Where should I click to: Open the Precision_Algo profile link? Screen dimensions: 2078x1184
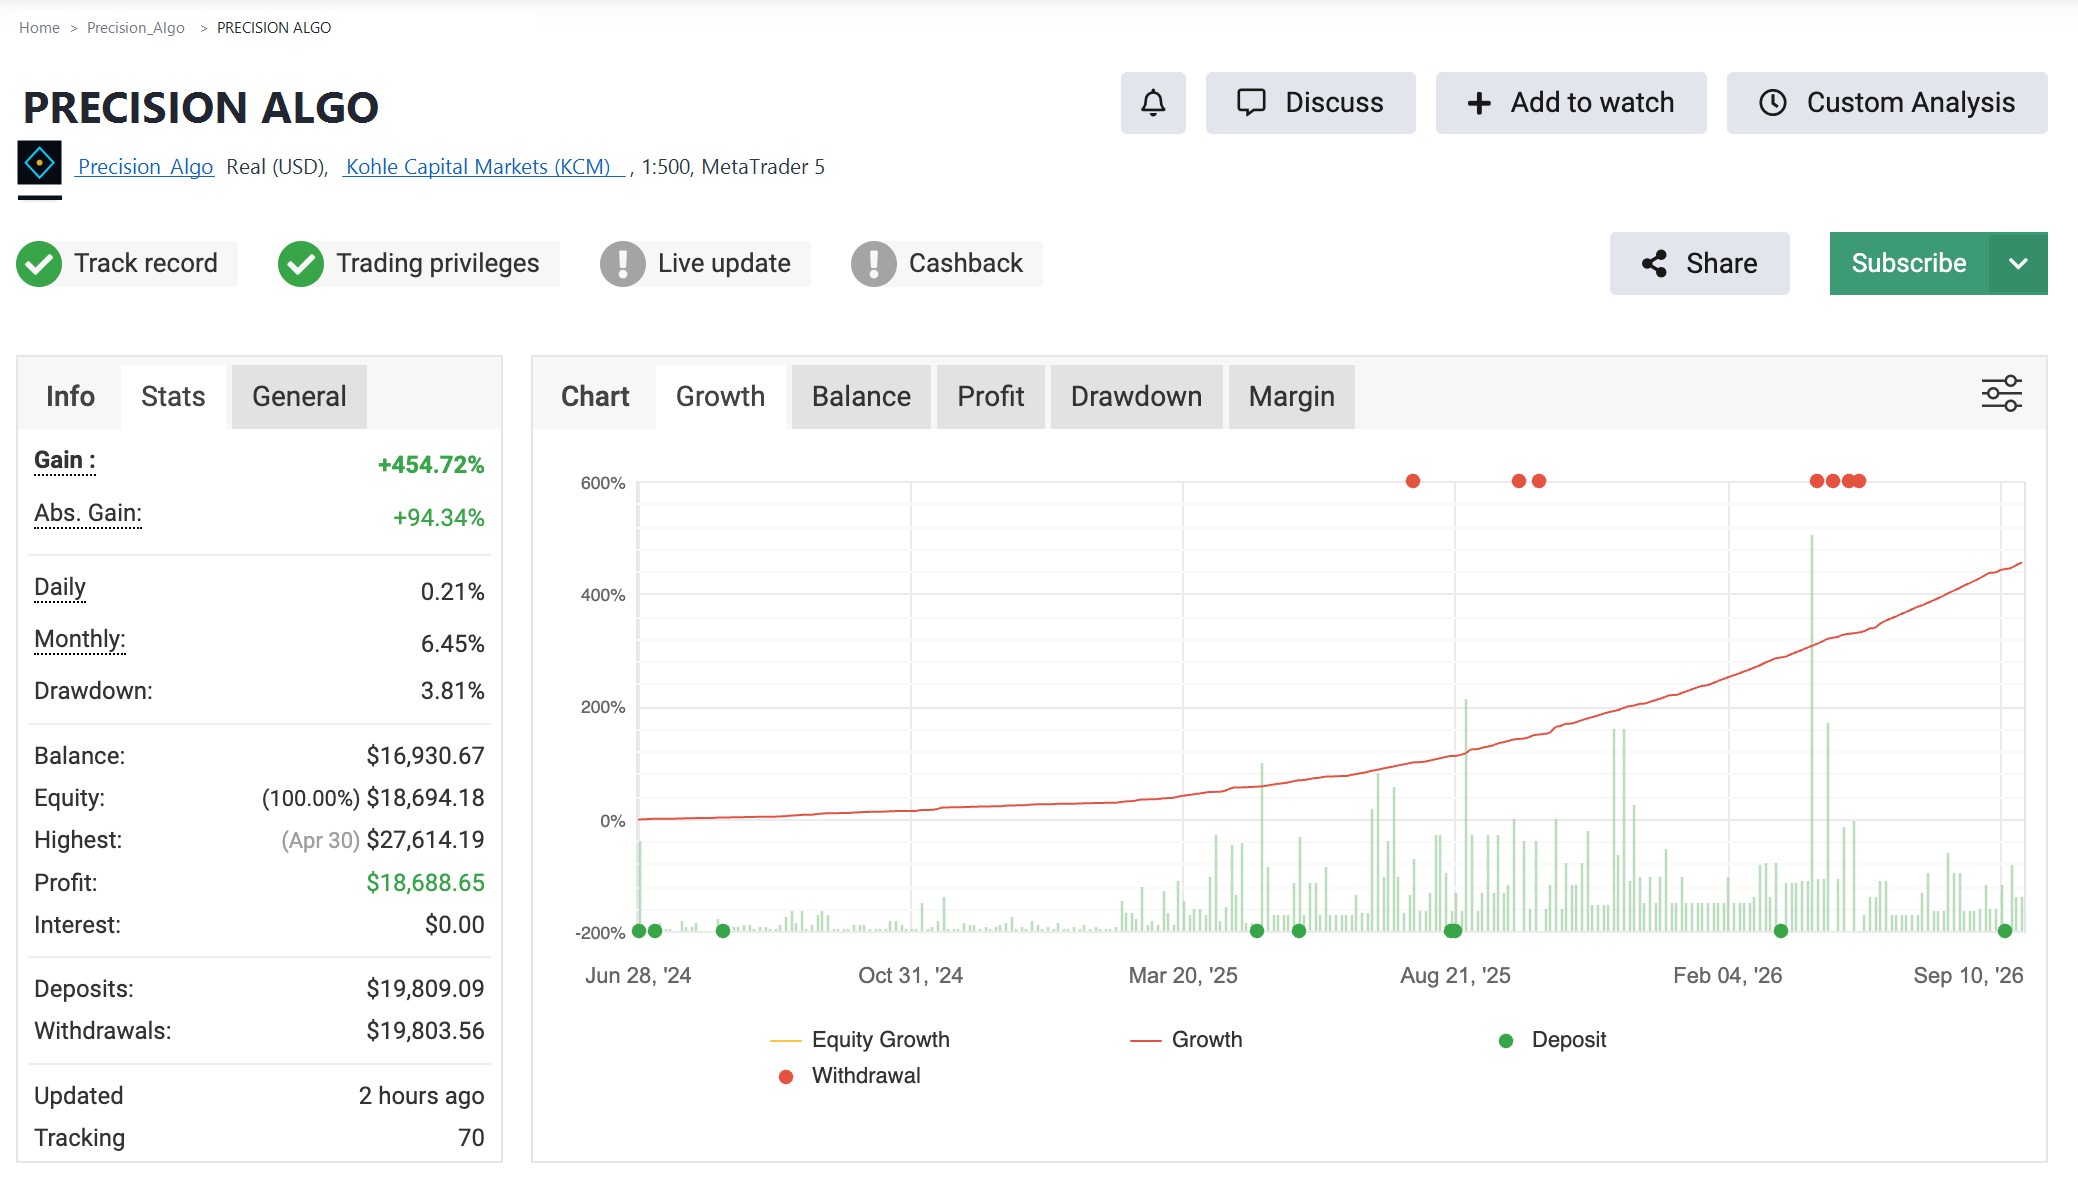(x=145, y=167)
